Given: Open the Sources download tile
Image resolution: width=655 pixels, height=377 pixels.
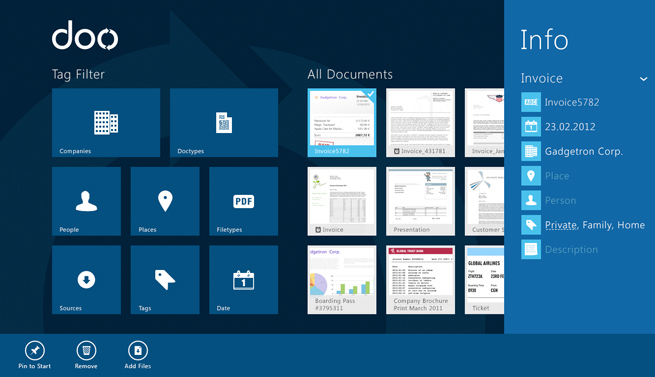Looking at the screenshot, I should click(86, 280).
